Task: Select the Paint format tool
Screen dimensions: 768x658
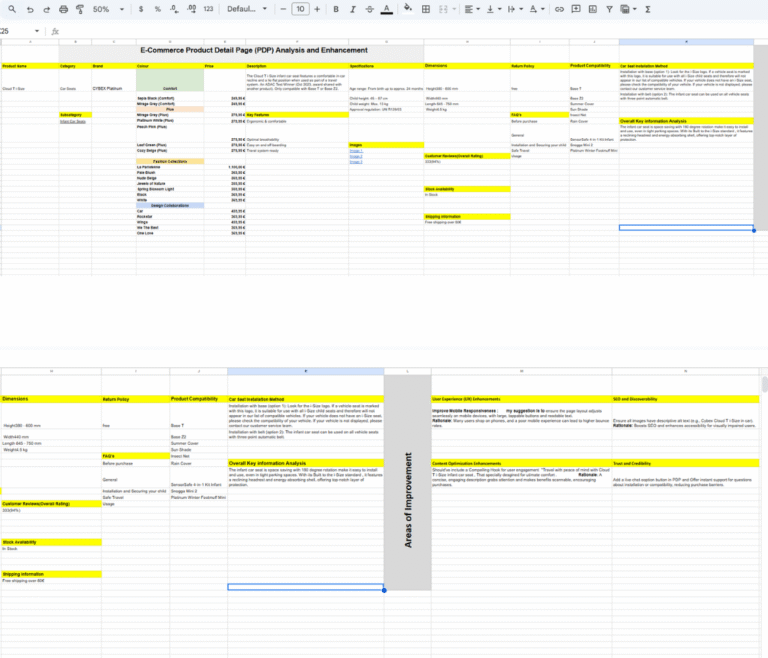Action: pos(80,9)
